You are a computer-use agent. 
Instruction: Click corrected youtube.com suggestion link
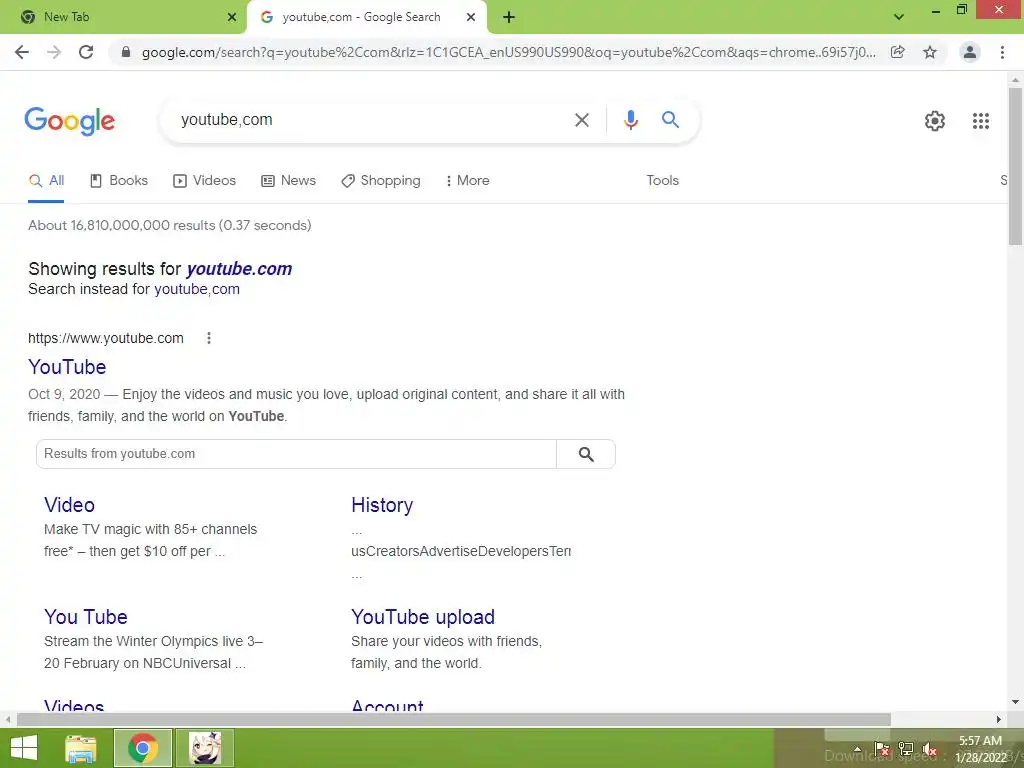click(x=239, y=269)
